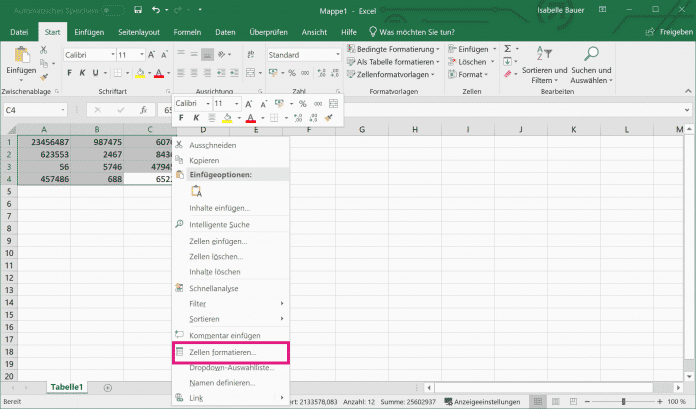Image resolution: width=696 pixels, height=409 pixels.
Task: Click the zoom slider in status bar
Action: 625,401
